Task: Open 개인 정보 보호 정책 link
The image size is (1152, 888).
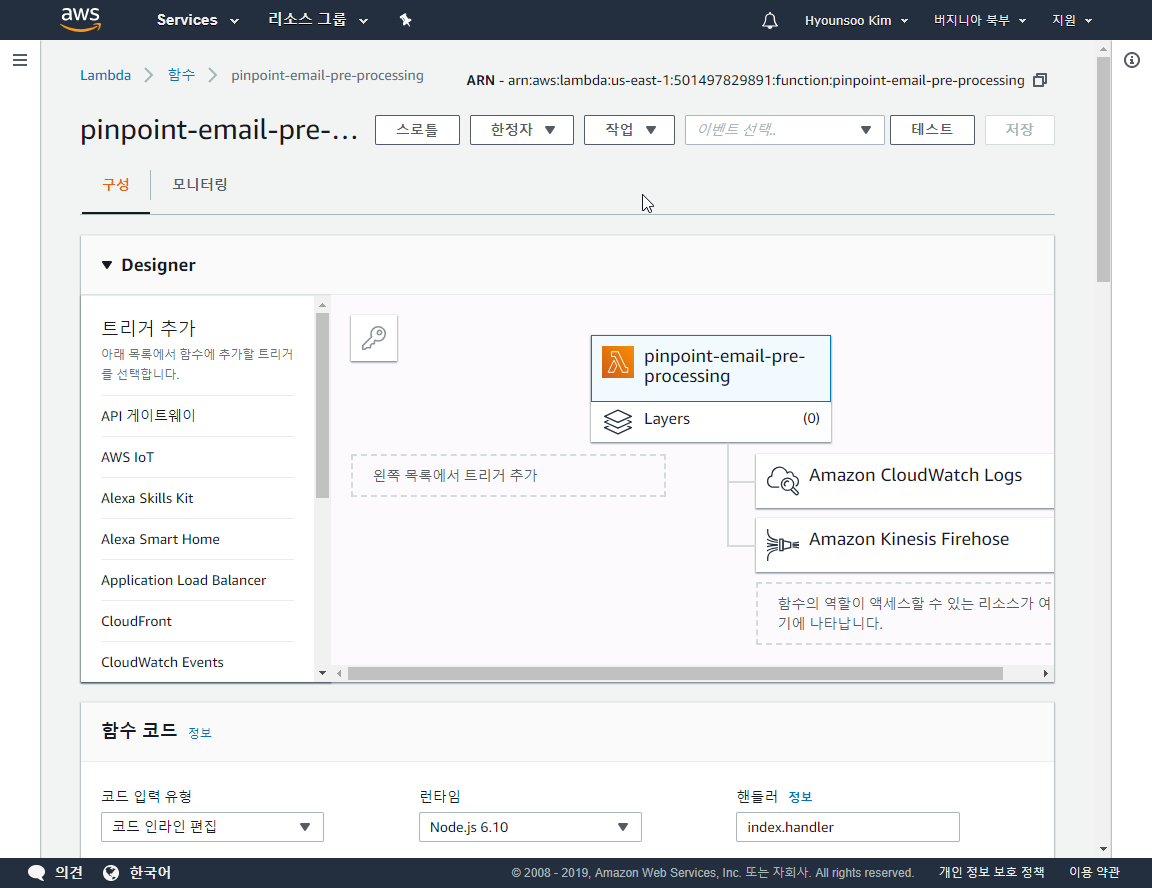Action: [x=991, y=873]
